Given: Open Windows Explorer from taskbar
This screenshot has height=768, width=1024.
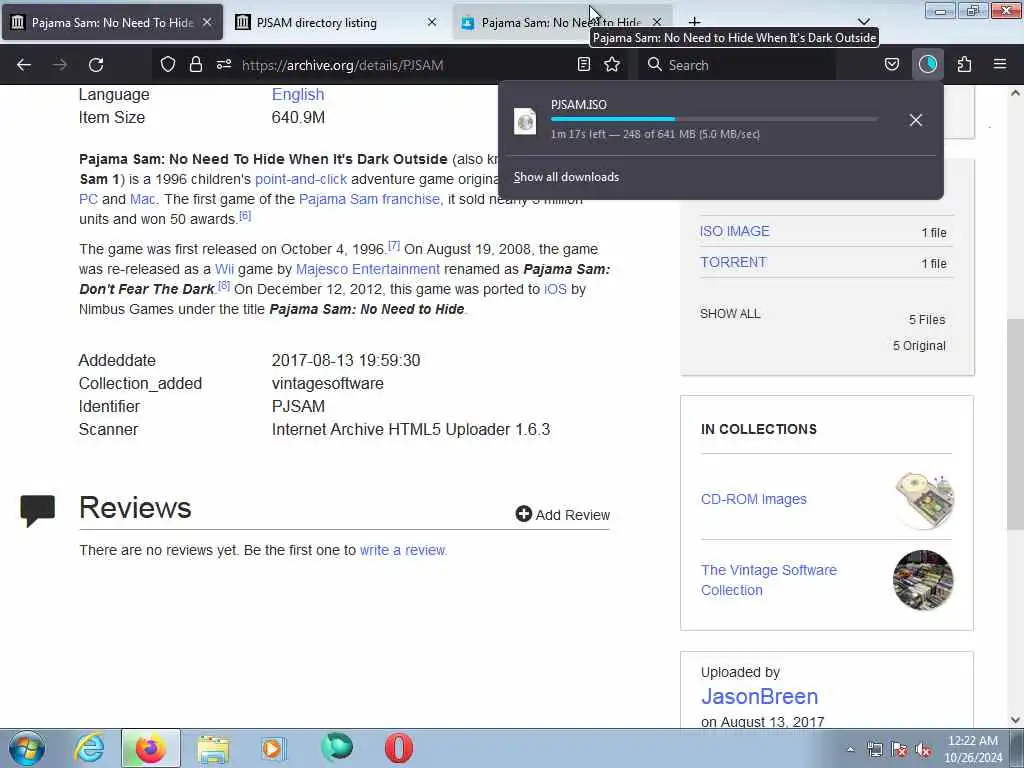Looking at the screenshot, I should coord(213,749).
